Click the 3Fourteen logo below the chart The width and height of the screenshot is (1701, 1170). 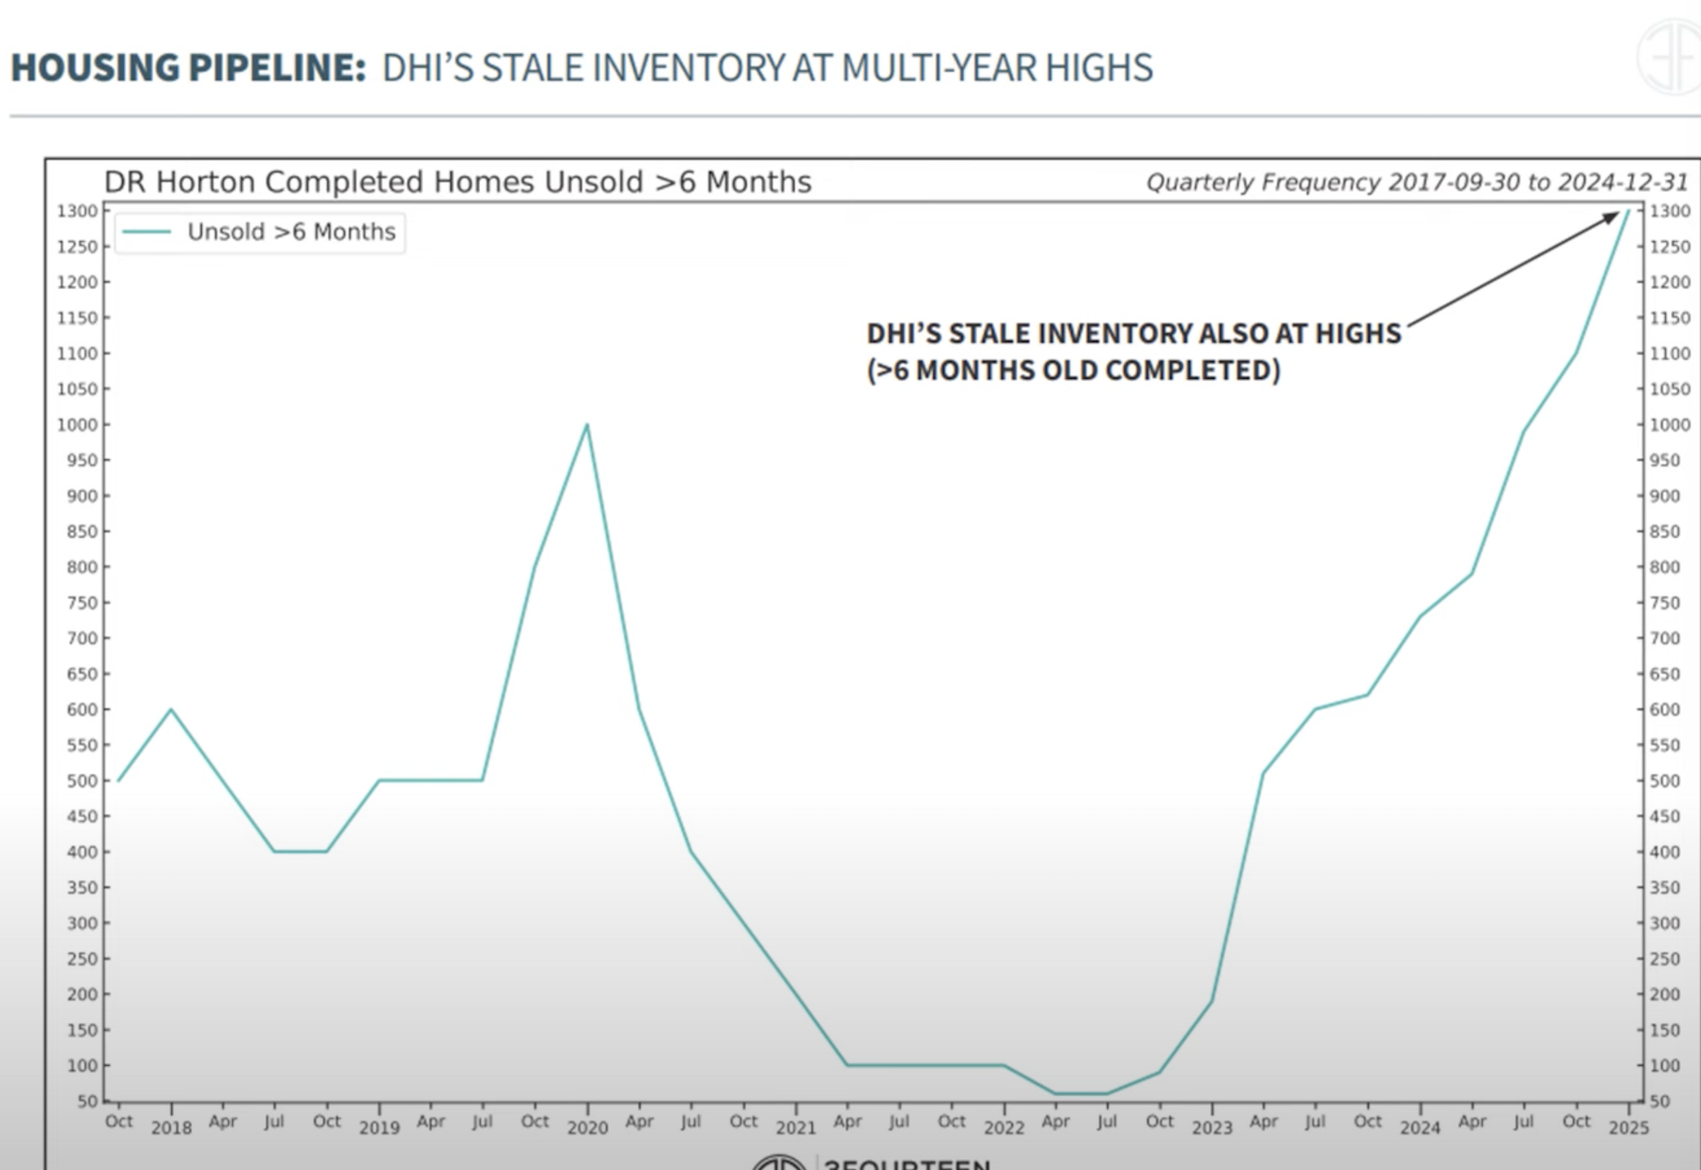tap(871, 1162)
